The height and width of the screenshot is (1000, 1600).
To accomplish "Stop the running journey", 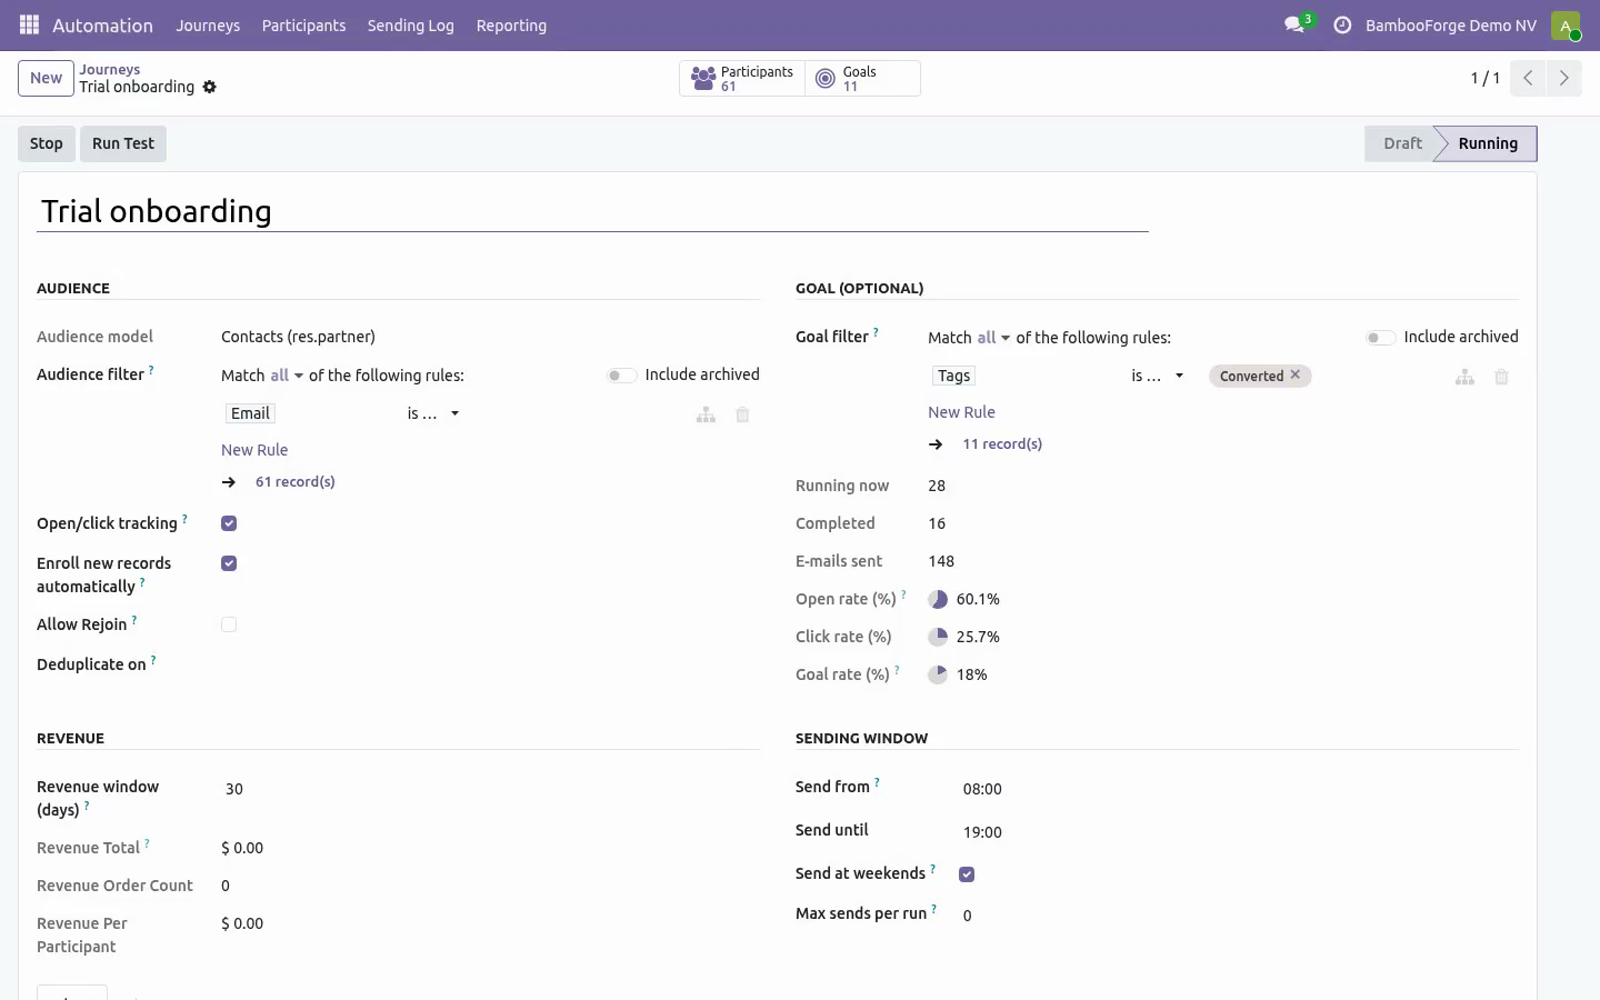I will [x=46, y=143].
